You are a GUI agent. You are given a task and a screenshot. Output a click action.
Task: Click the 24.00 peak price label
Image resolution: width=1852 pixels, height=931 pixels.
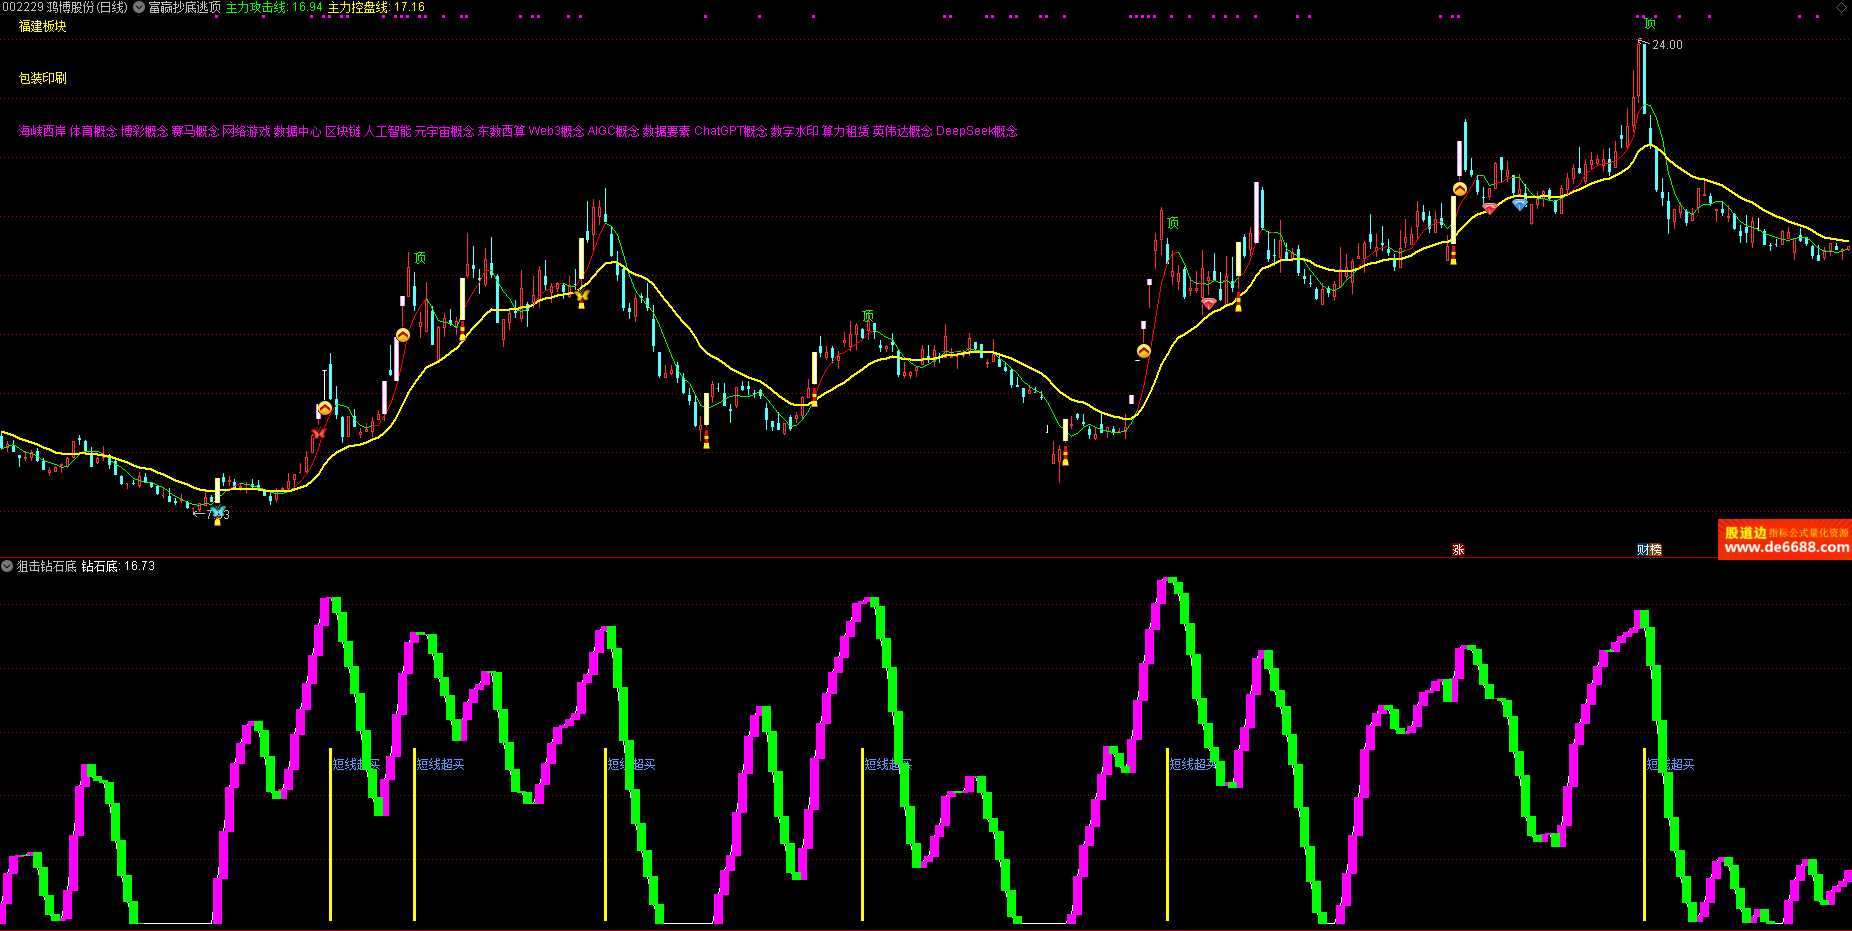(1667, 45)
